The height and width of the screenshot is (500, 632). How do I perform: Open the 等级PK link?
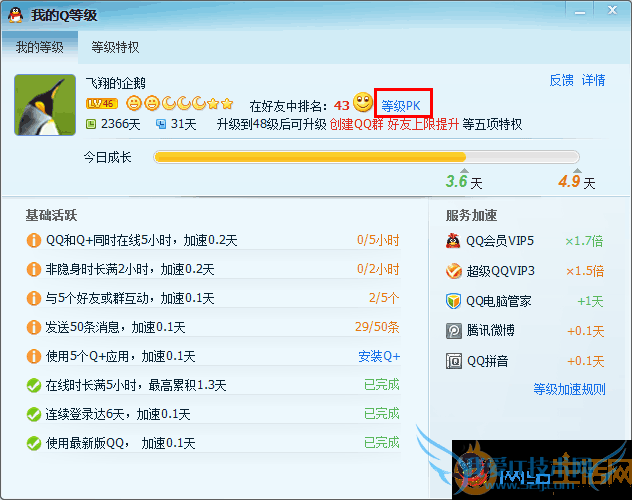(x=401, y=106)
